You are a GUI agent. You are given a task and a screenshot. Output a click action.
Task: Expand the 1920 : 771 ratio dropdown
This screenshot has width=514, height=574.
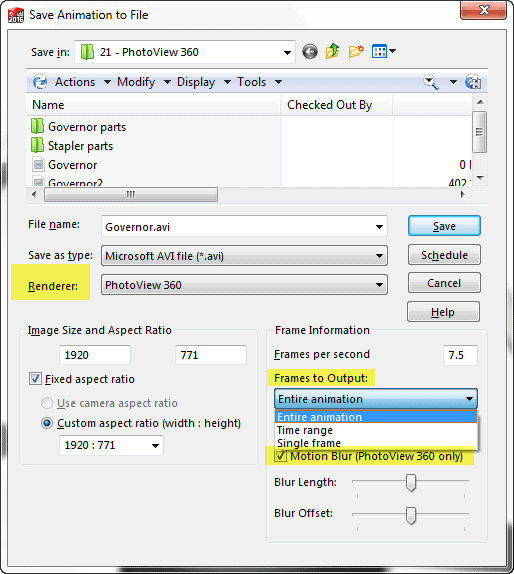pyautogui.click(x=111, y=445)
